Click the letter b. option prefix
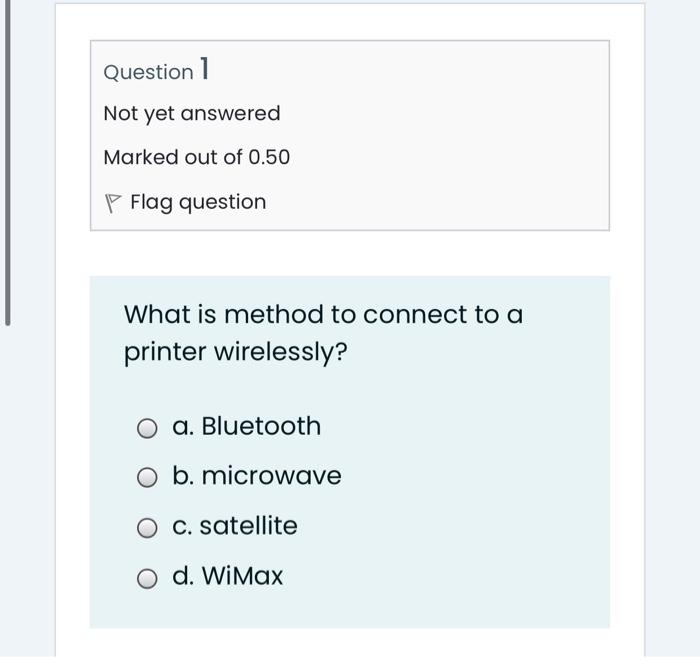This screenshot has width=700, height=657. click(x=183, y=476)
